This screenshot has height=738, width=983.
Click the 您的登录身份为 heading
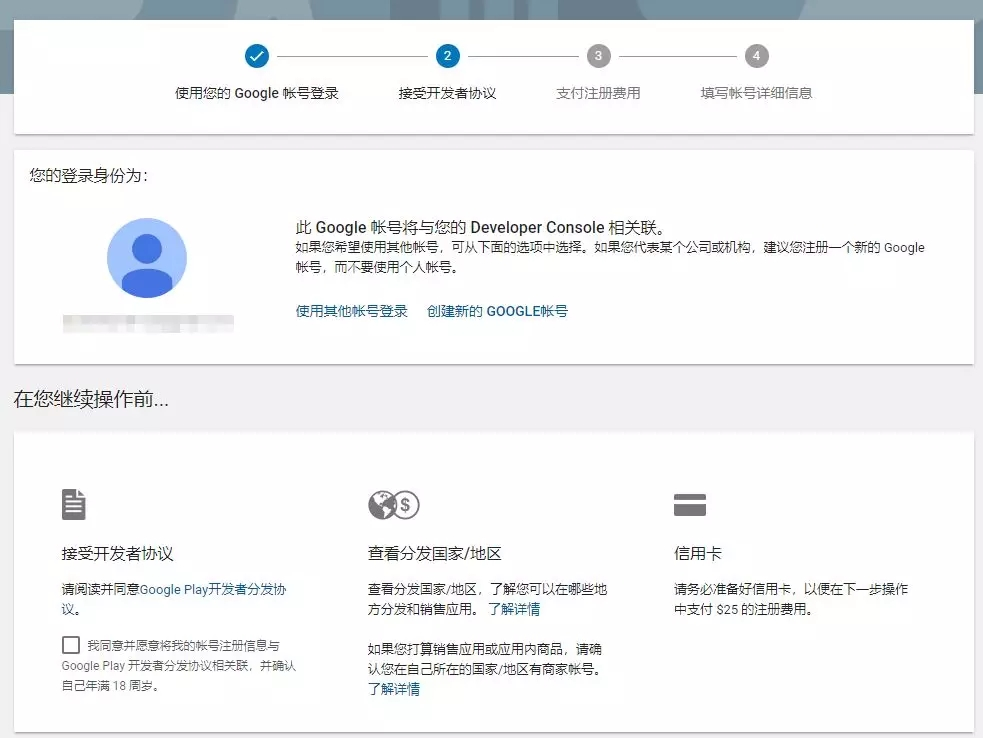(88, 176)
